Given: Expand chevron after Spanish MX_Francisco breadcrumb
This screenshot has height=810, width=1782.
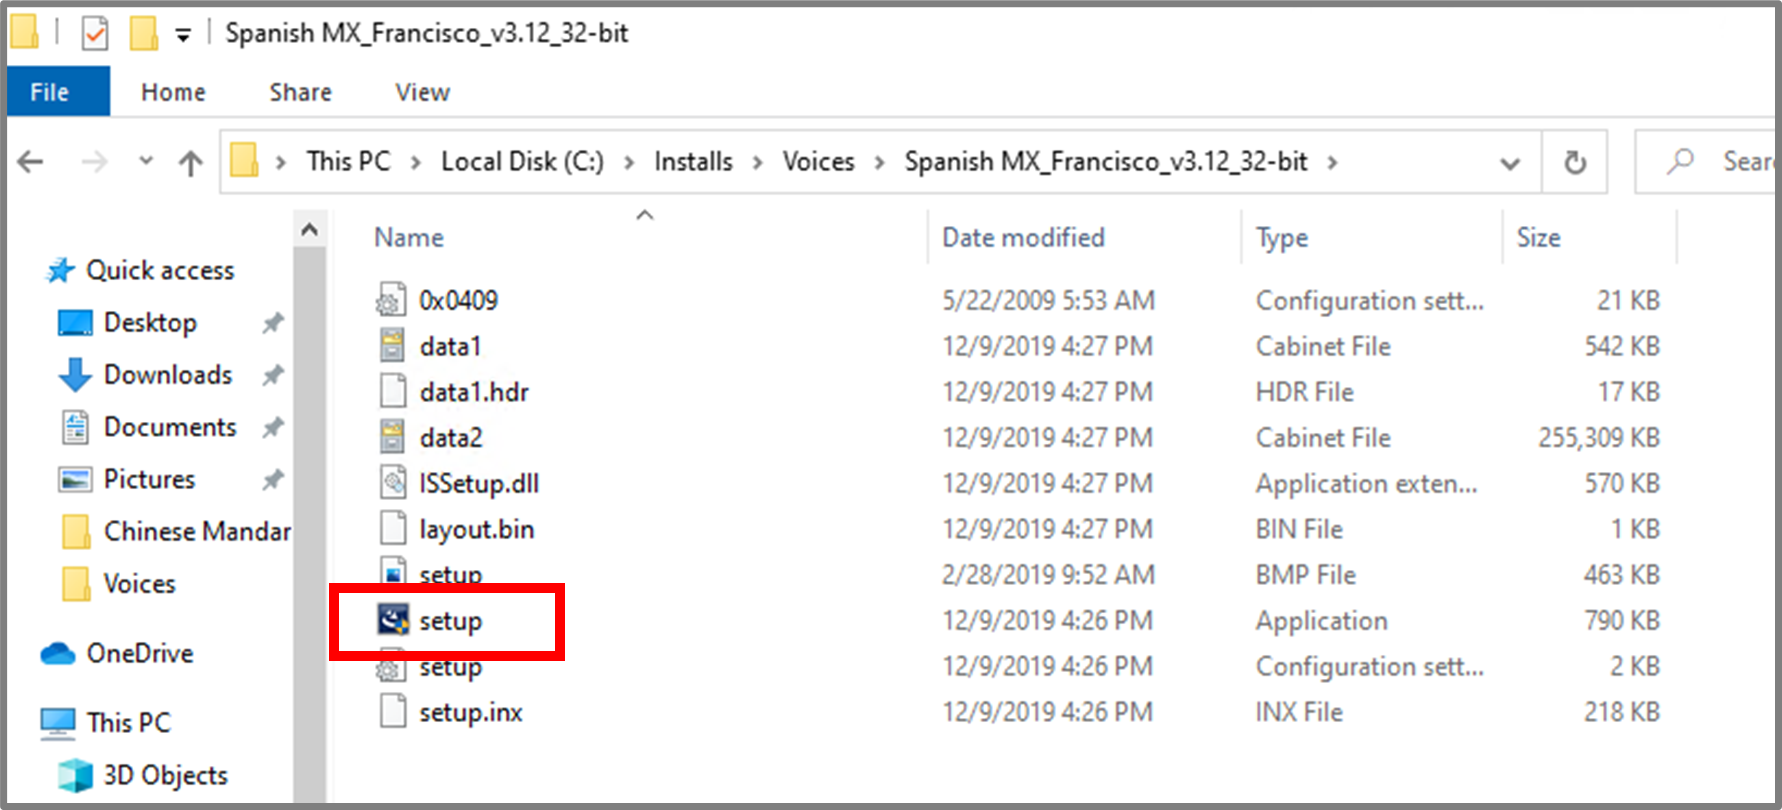Looking at the screenshot, I should pyautogui.click(x=1332, y=163).
